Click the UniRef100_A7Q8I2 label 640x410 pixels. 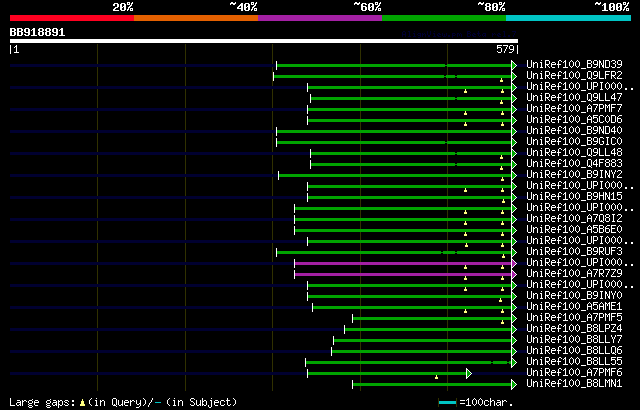[574, 219]
